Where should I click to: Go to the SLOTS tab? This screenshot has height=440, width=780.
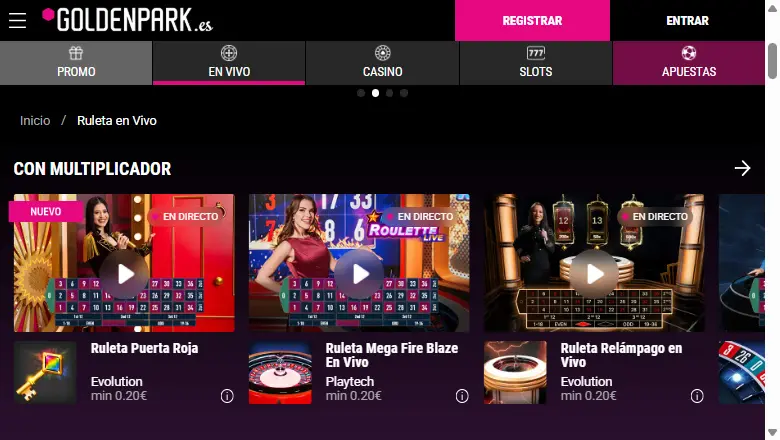tap(536, 63)
